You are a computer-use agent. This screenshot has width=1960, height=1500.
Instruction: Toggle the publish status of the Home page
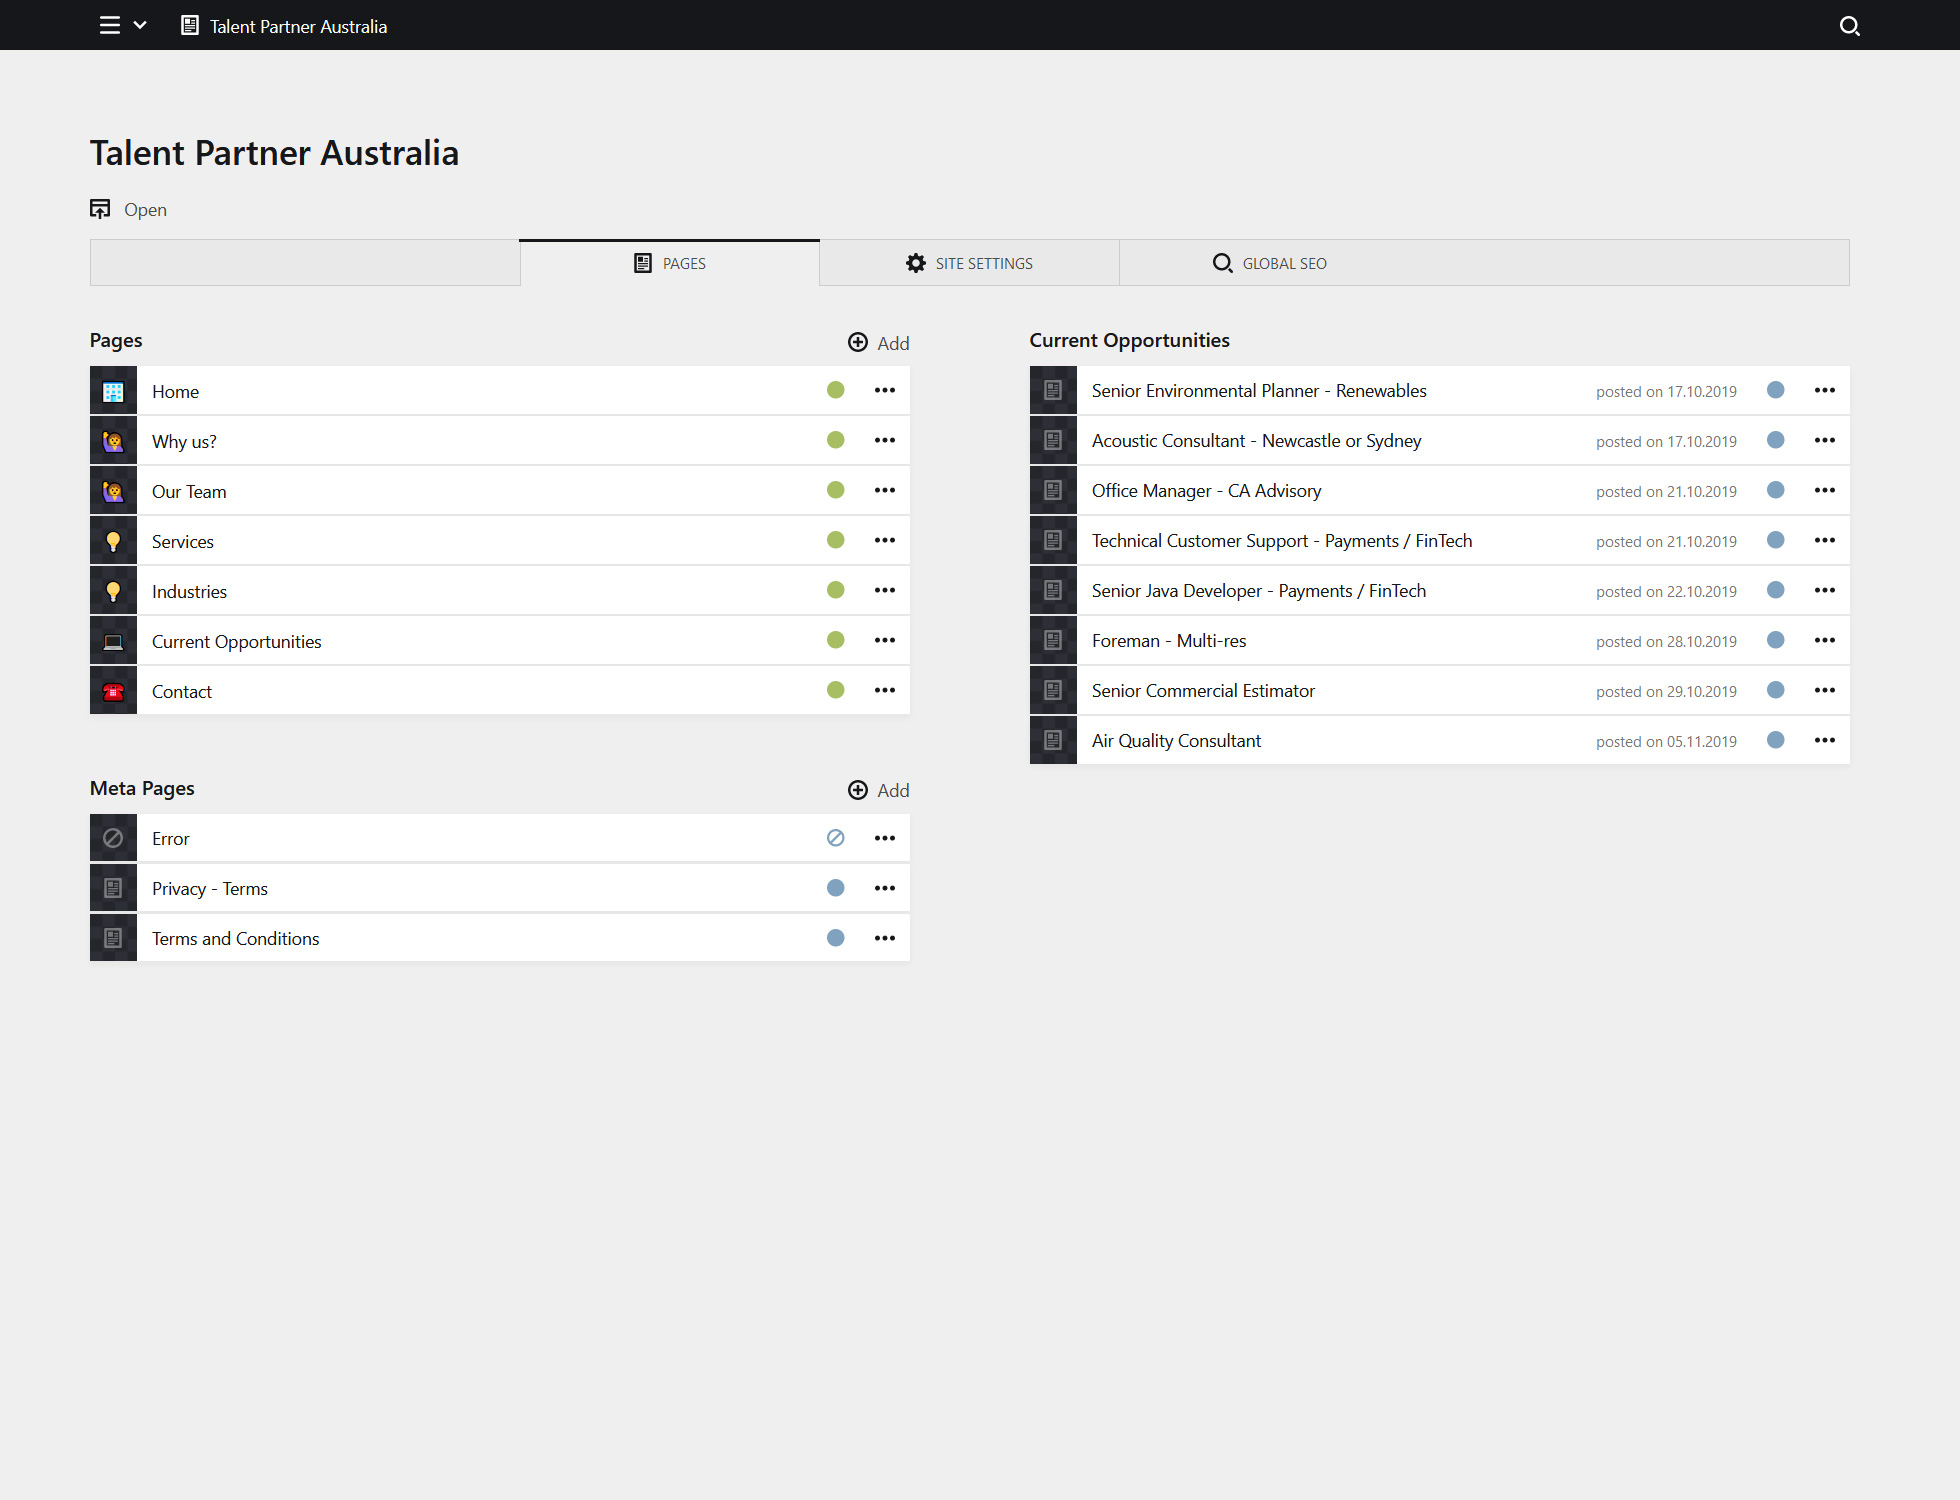point(836,390)
